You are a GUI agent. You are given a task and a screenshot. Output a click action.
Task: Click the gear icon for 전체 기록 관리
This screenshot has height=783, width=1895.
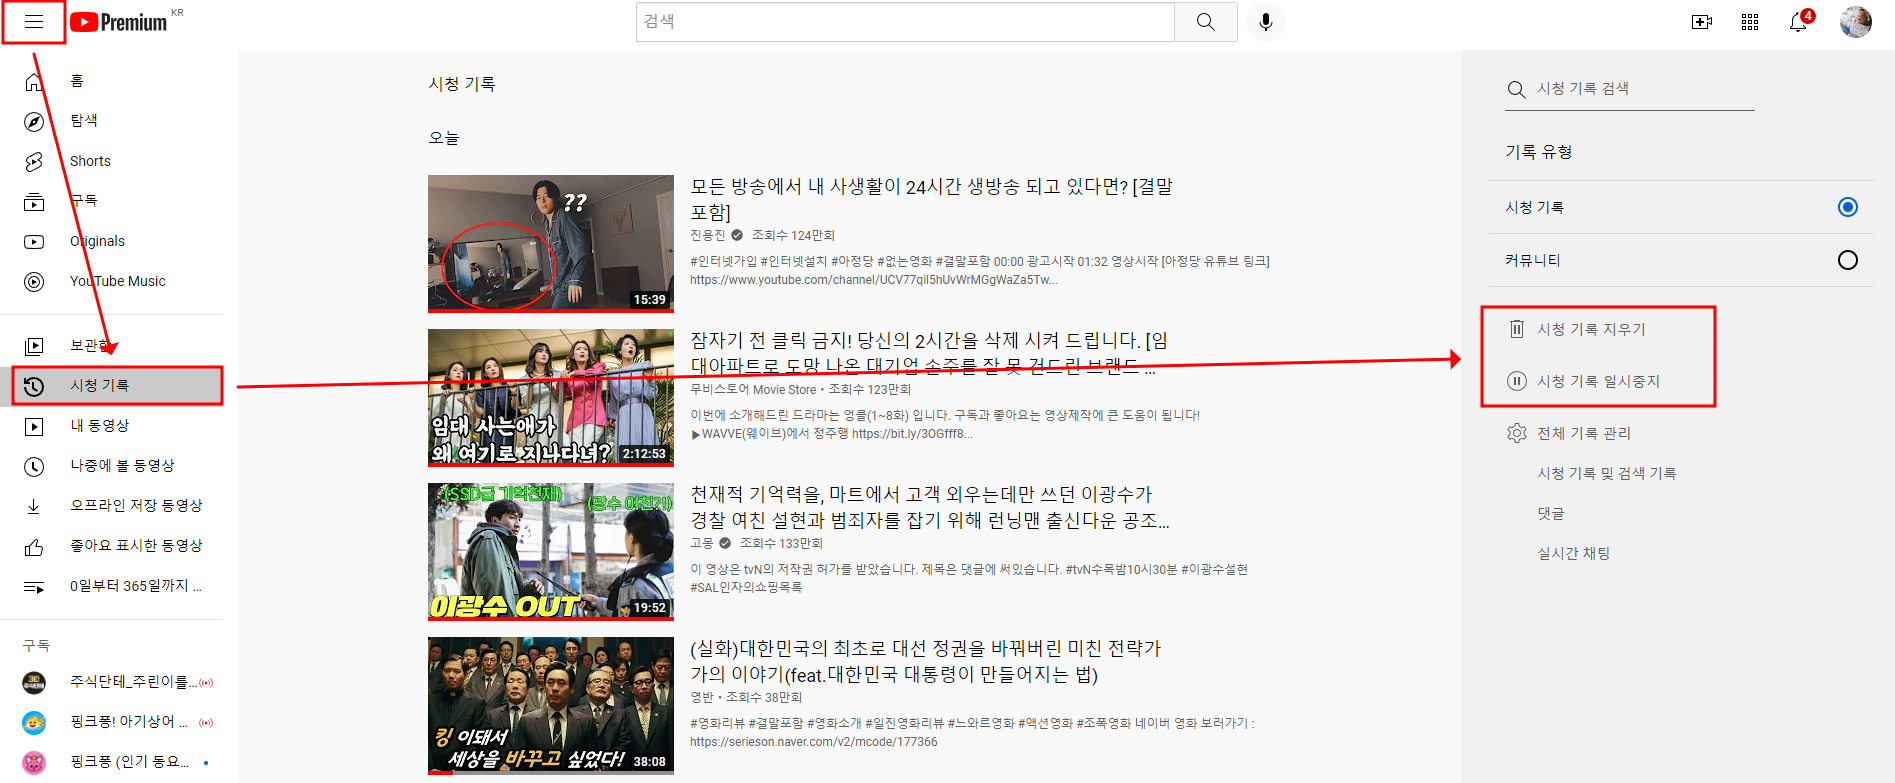coord(1517,433)
